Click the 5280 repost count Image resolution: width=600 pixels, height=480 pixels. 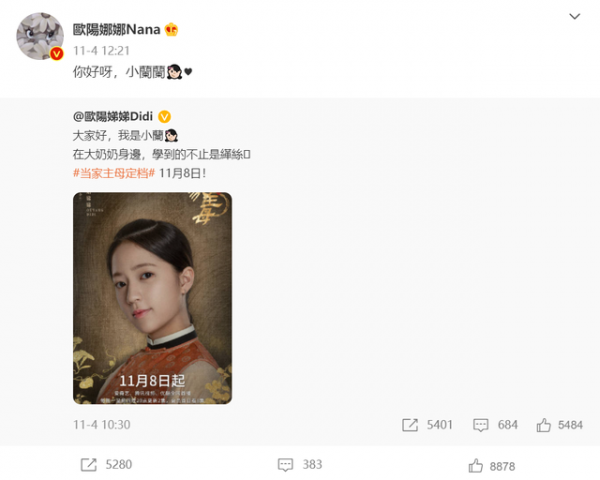[119, 465]
